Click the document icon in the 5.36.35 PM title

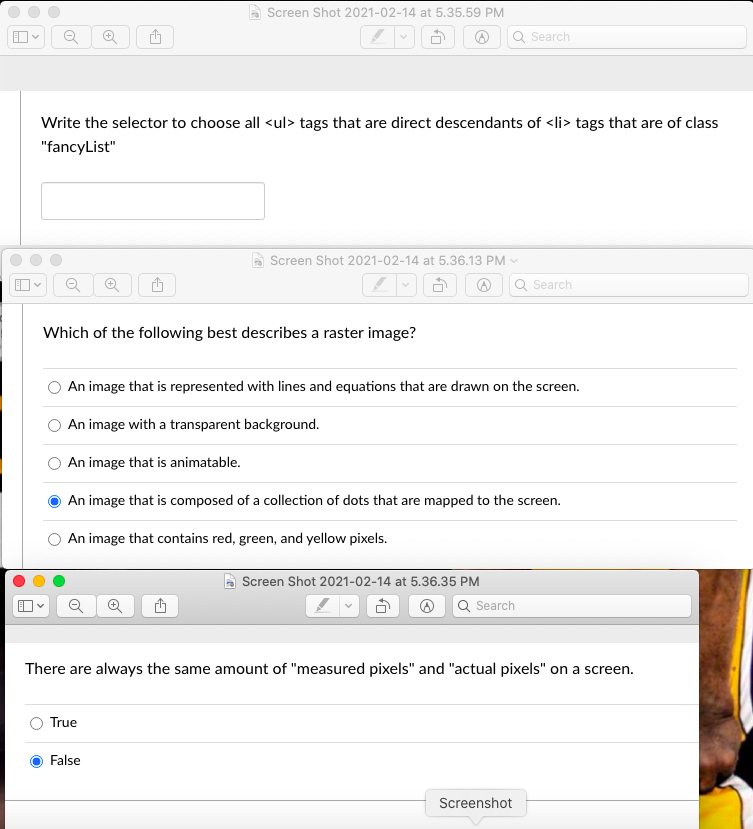click(230, 581)
